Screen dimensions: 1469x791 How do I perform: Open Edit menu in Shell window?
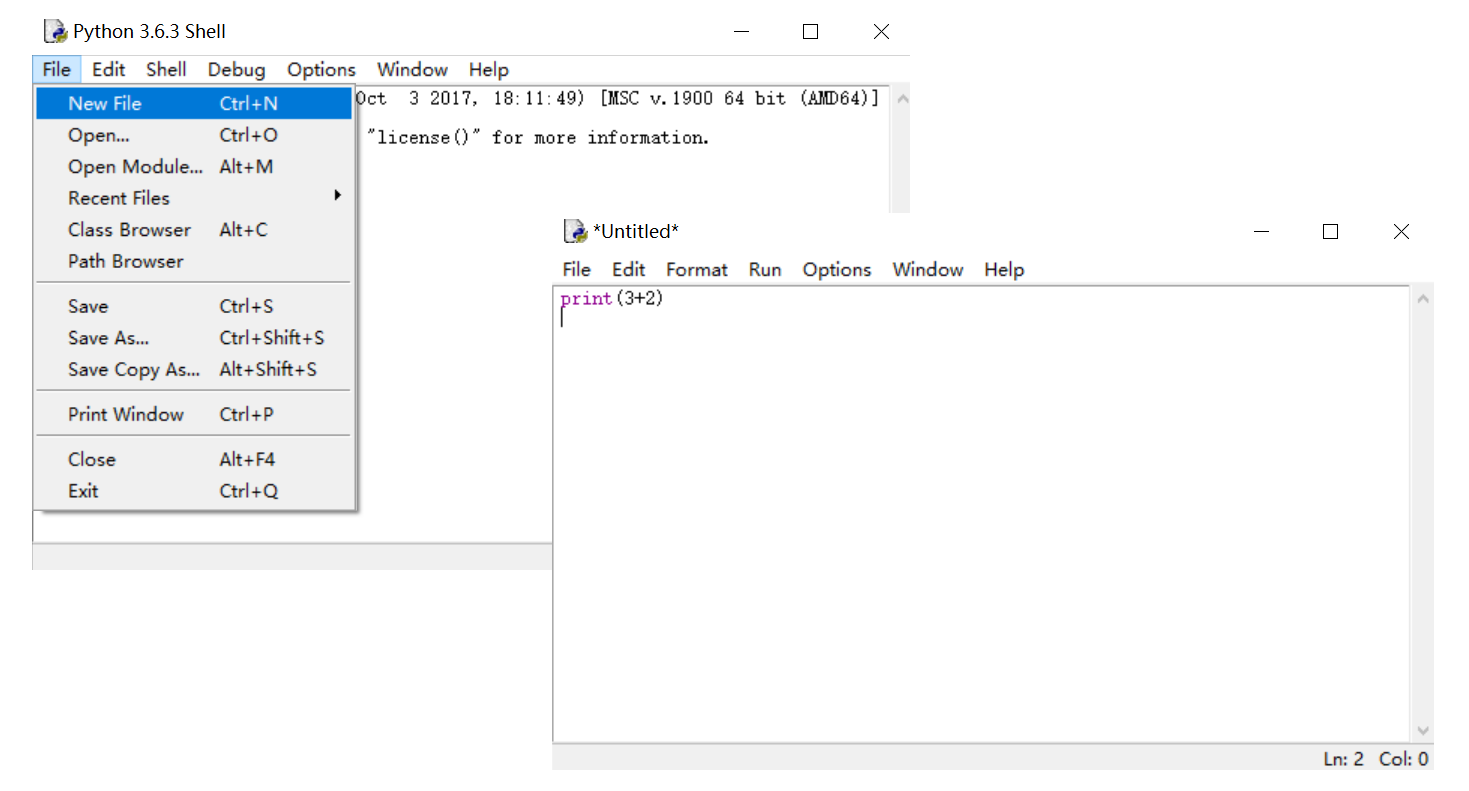pos(109,70)
